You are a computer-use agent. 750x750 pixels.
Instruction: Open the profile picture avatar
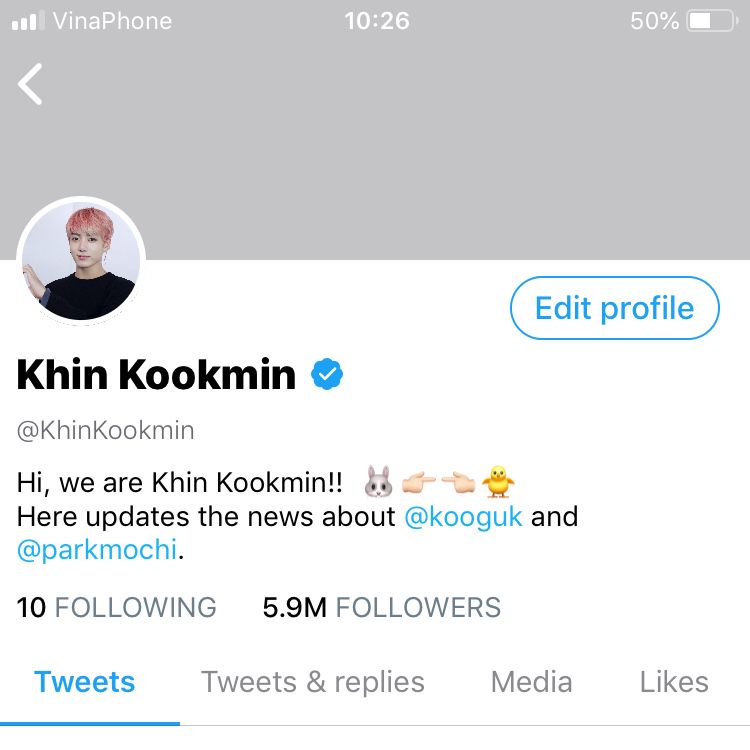81,261
